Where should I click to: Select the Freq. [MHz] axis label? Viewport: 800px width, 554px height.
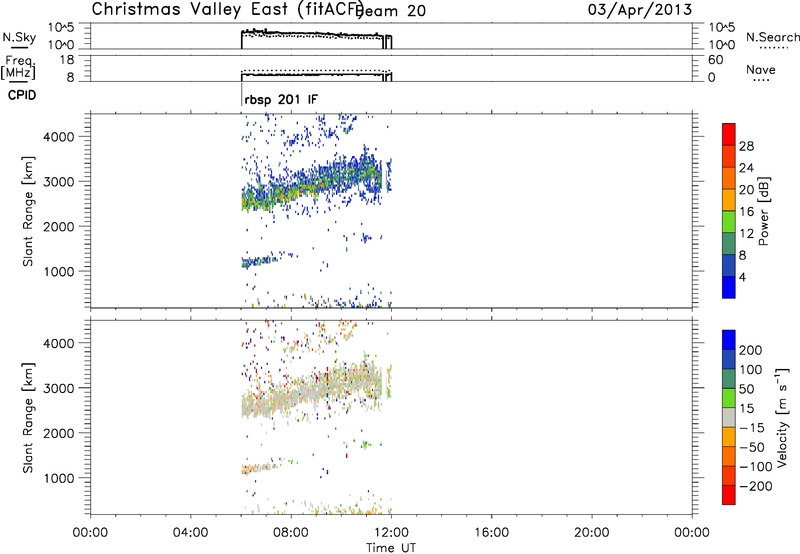(x=18, y=67)
